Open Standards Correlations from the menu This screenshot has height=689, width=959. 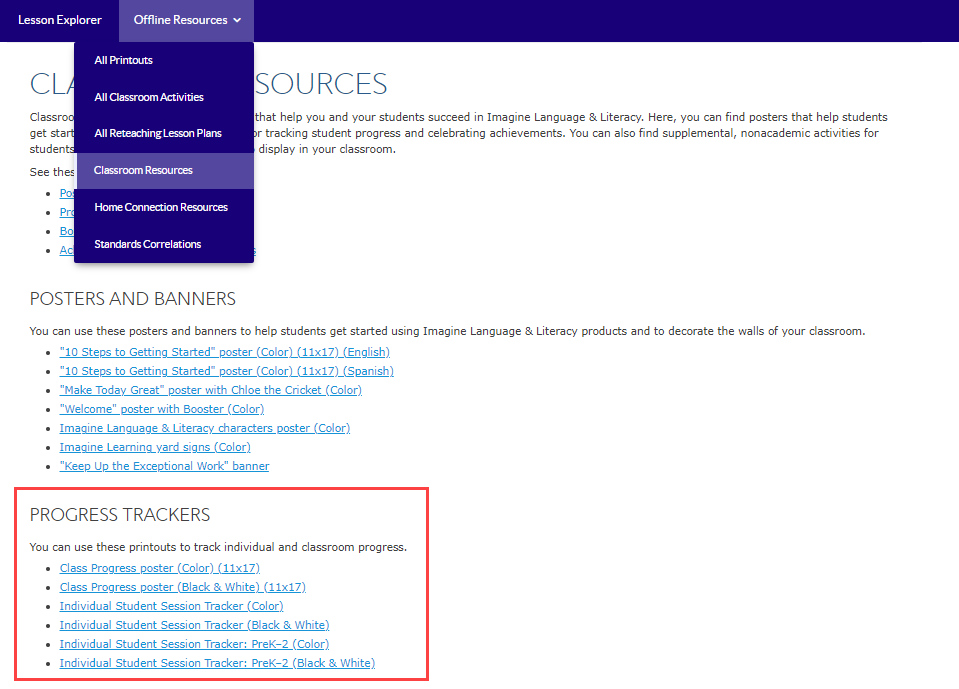[148, 244]
